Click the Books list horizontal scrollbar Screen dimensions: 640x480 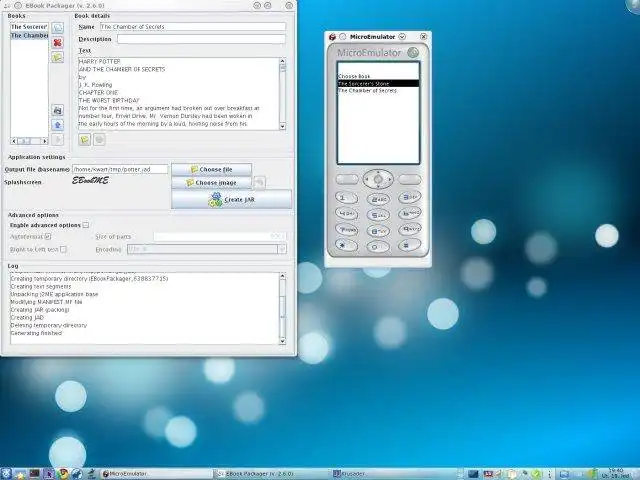tap(29, 141)
